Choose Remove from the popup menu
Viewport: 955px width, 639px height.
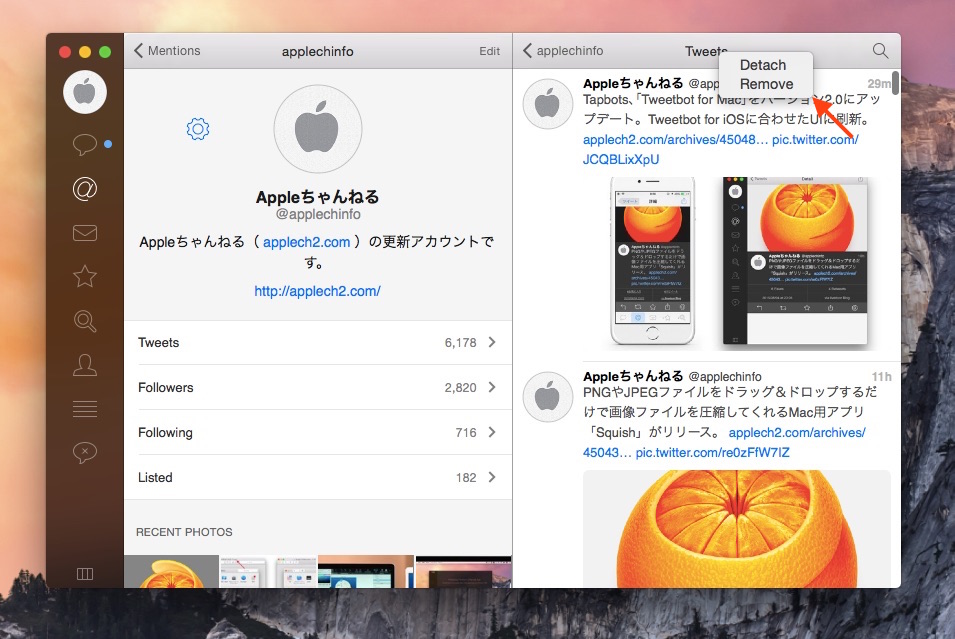coord(766,84)
